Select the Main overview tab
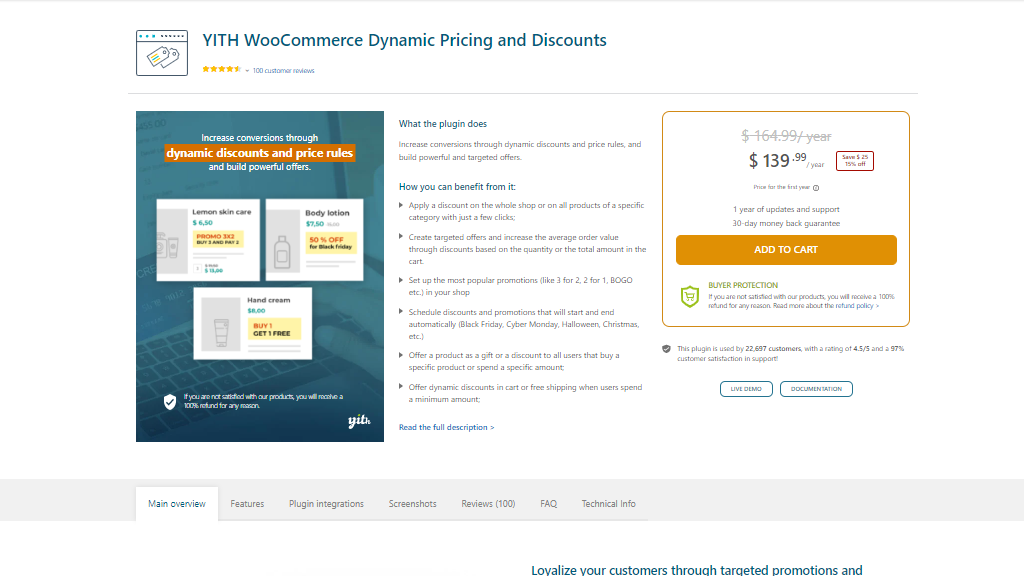 [176, 504]
